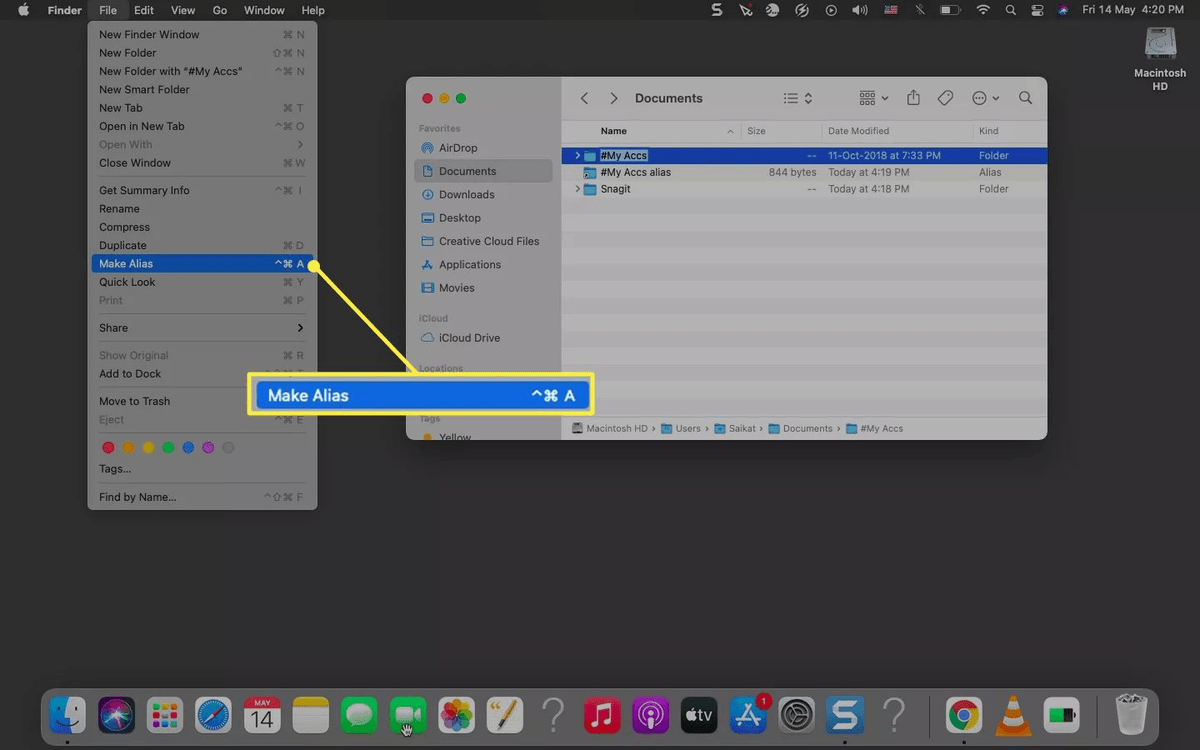The height and width of the screenshot is (750, 1200).
Task: Apply the green tag color in File menu
Action: pos(168,447)
